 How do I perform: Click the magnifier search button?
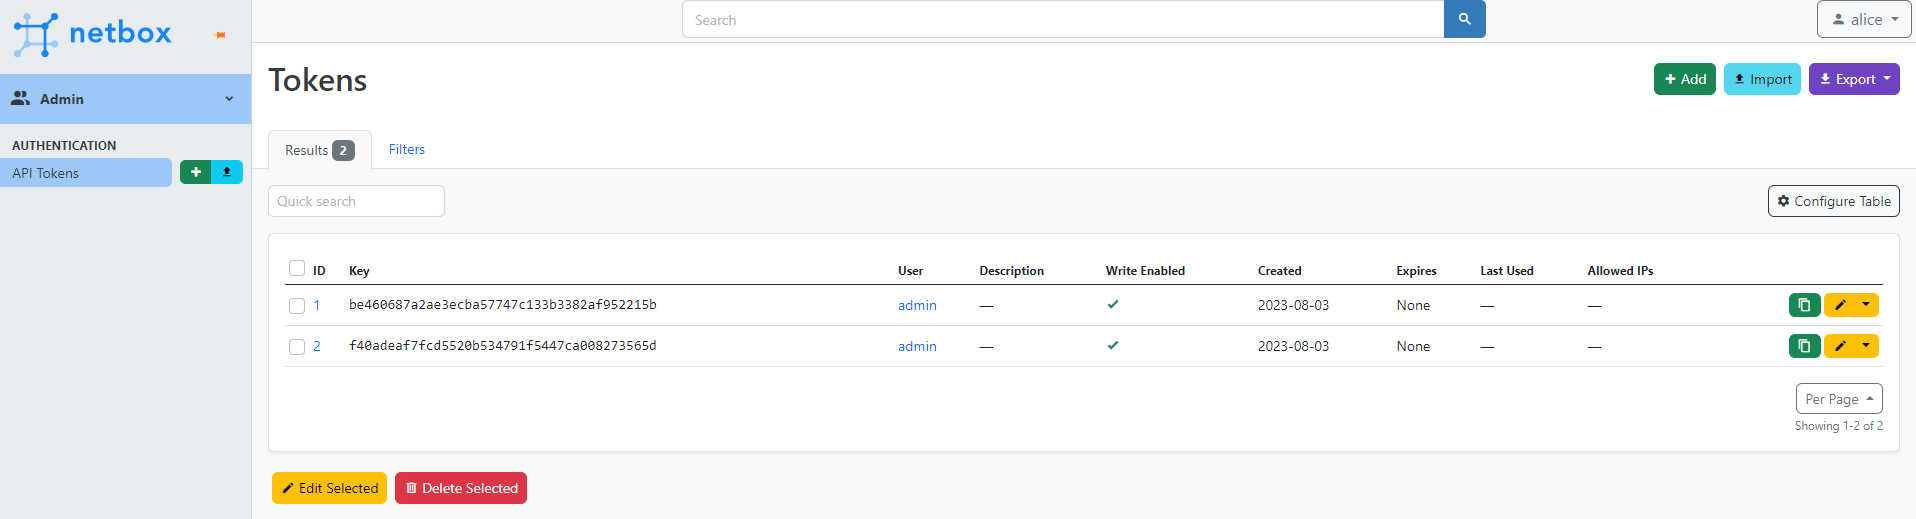(x=1464, y=19)
